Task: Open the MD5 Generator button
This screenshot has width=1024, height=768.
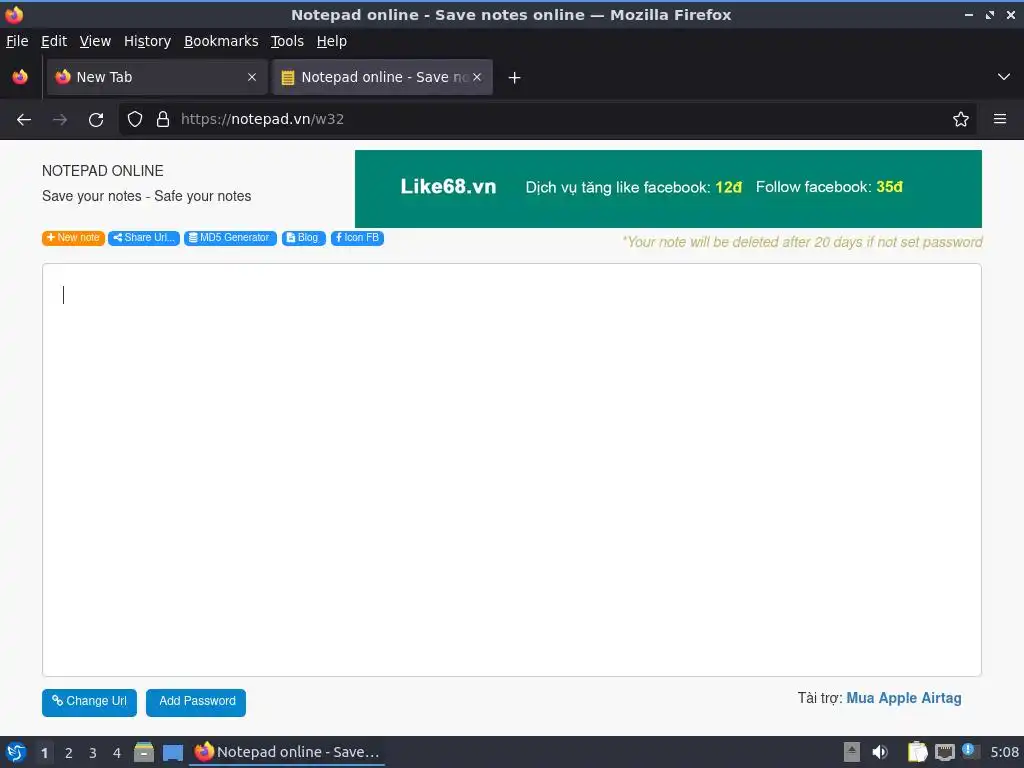Action: pyautogui.click(x=230, y=238)
